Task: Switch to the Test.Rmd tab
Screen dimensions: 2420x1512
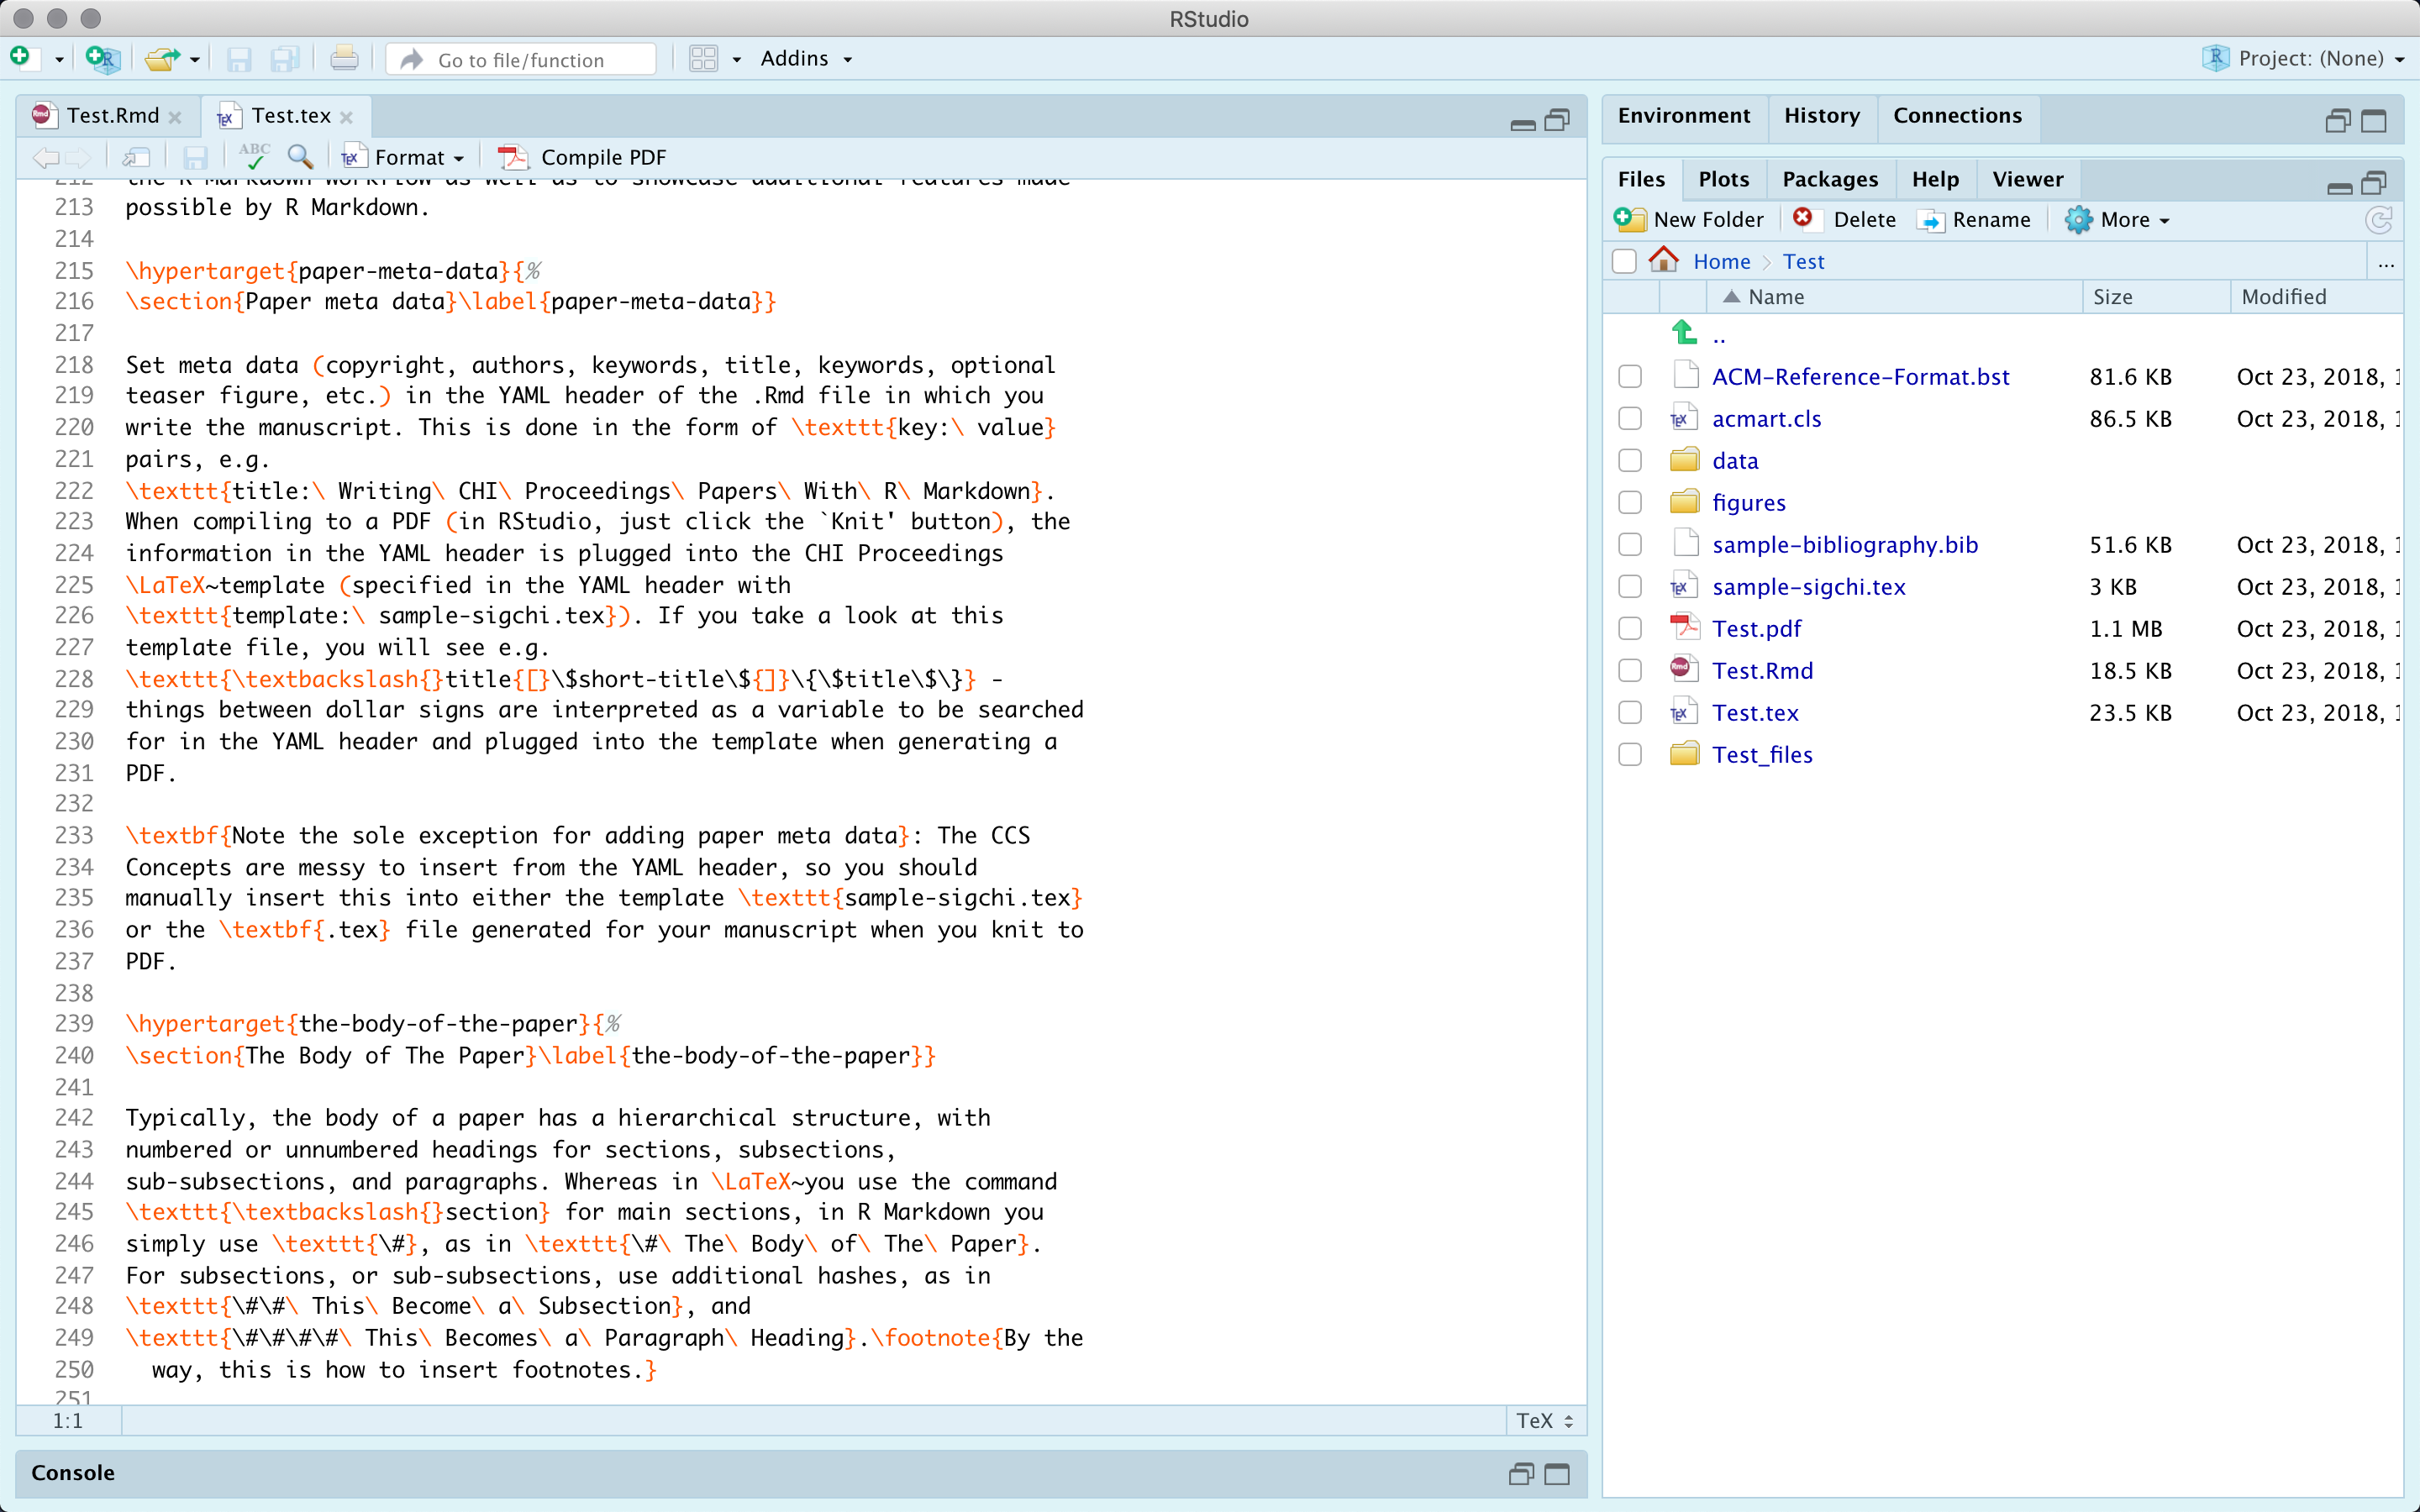Action: pos(111,116)
